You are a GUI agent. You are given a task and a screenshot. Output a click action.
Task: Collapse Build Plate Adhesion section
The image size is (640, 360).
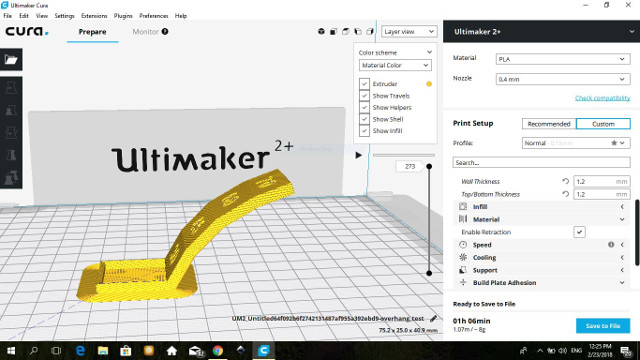pyautogui.click(x=541, y=282)
